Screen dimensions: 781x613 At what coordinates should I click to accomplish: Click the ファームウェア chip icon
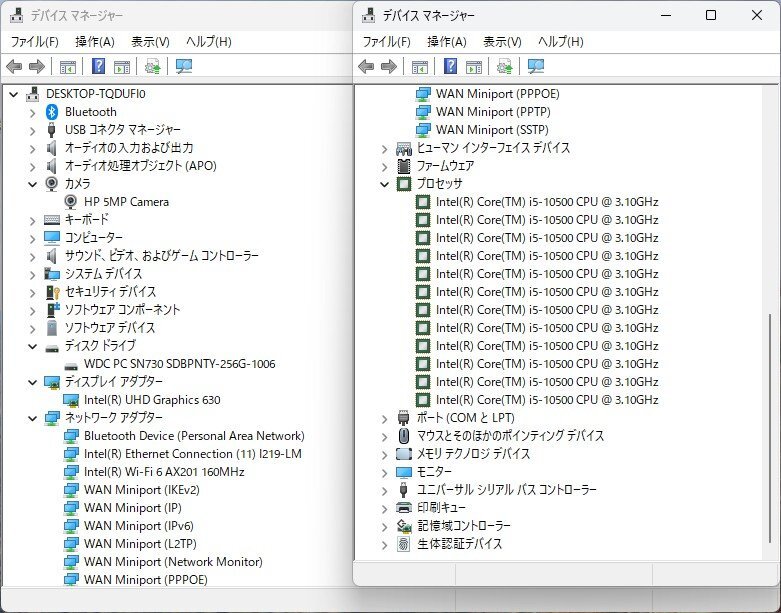(x=403, y=165)
